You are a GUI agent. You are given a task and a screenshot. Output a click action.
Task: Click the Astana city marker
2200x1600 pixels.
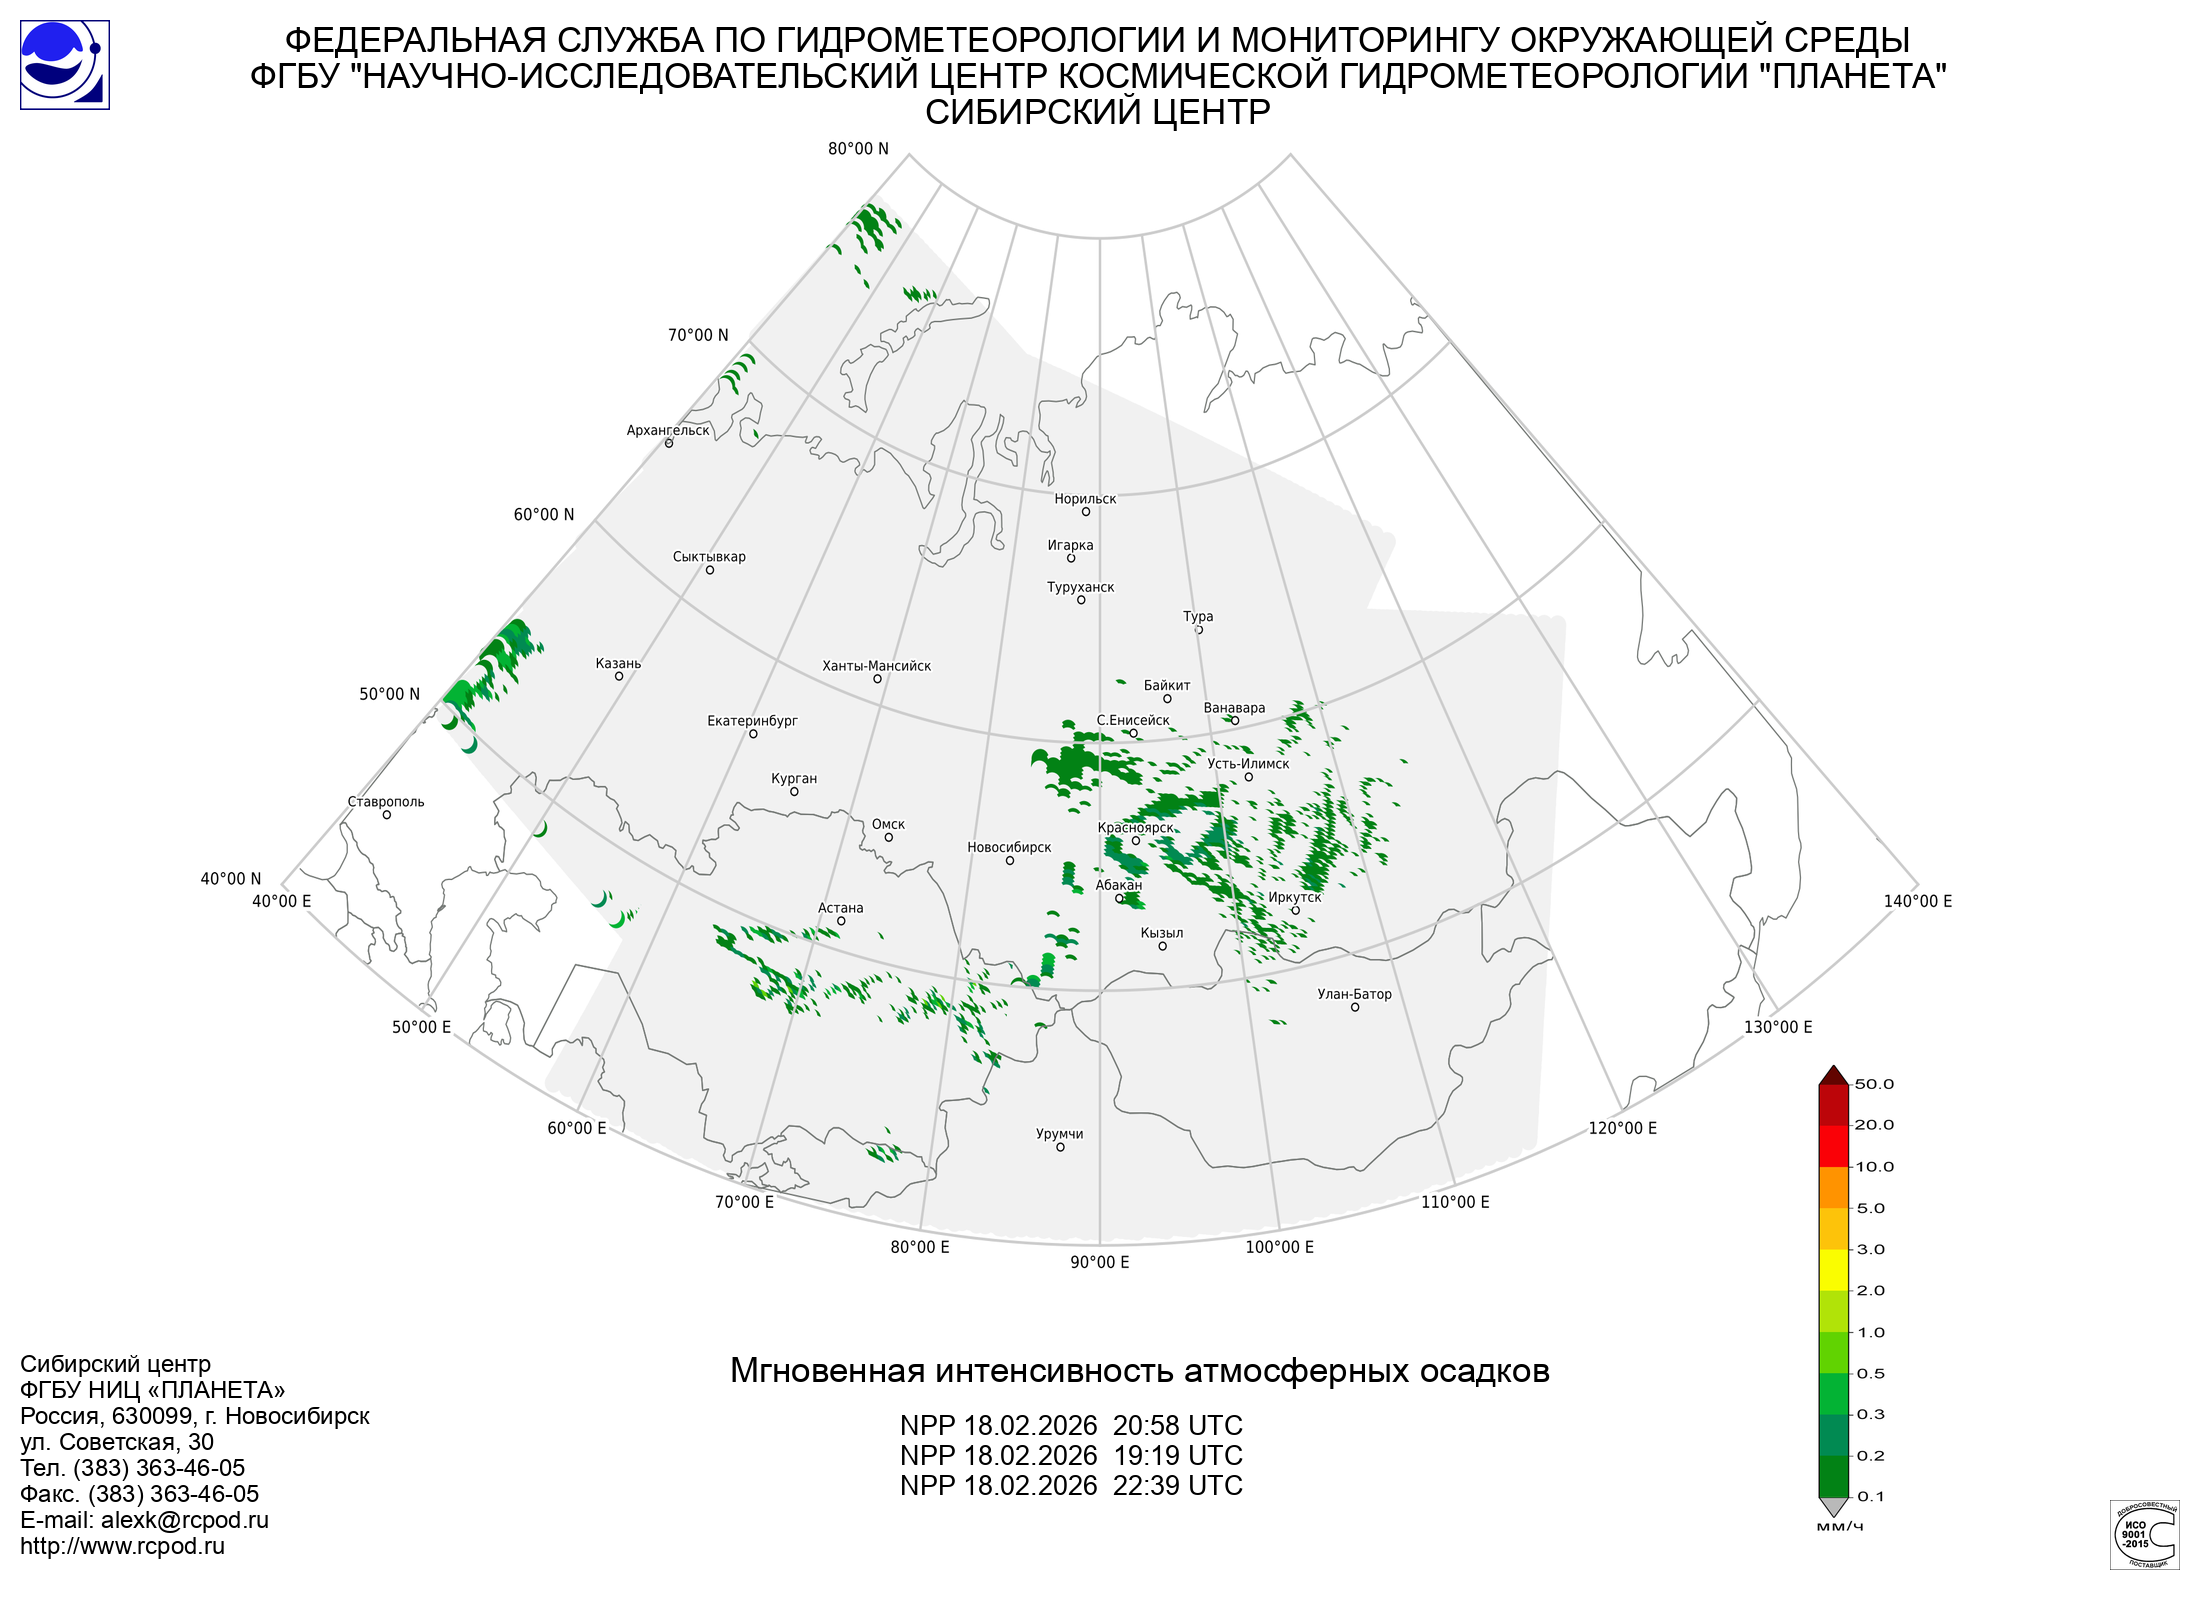pos(841,922)
